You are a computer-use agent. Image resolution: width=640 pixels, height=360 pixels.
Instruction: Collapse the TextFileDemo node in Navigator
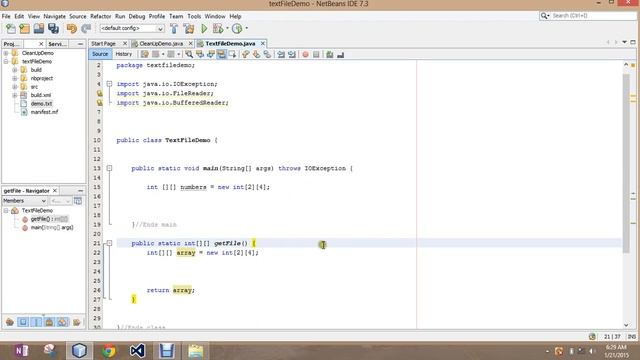point(6,211)
